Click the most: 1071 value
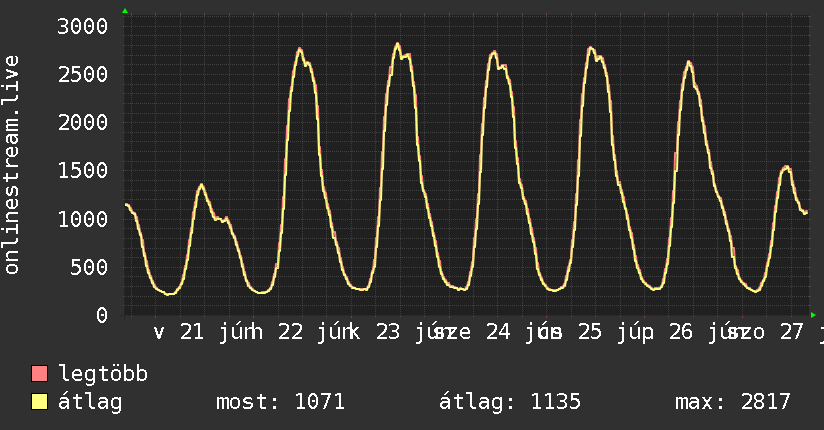The width and height of the screenshot is (824, 430). pos(280,402)
